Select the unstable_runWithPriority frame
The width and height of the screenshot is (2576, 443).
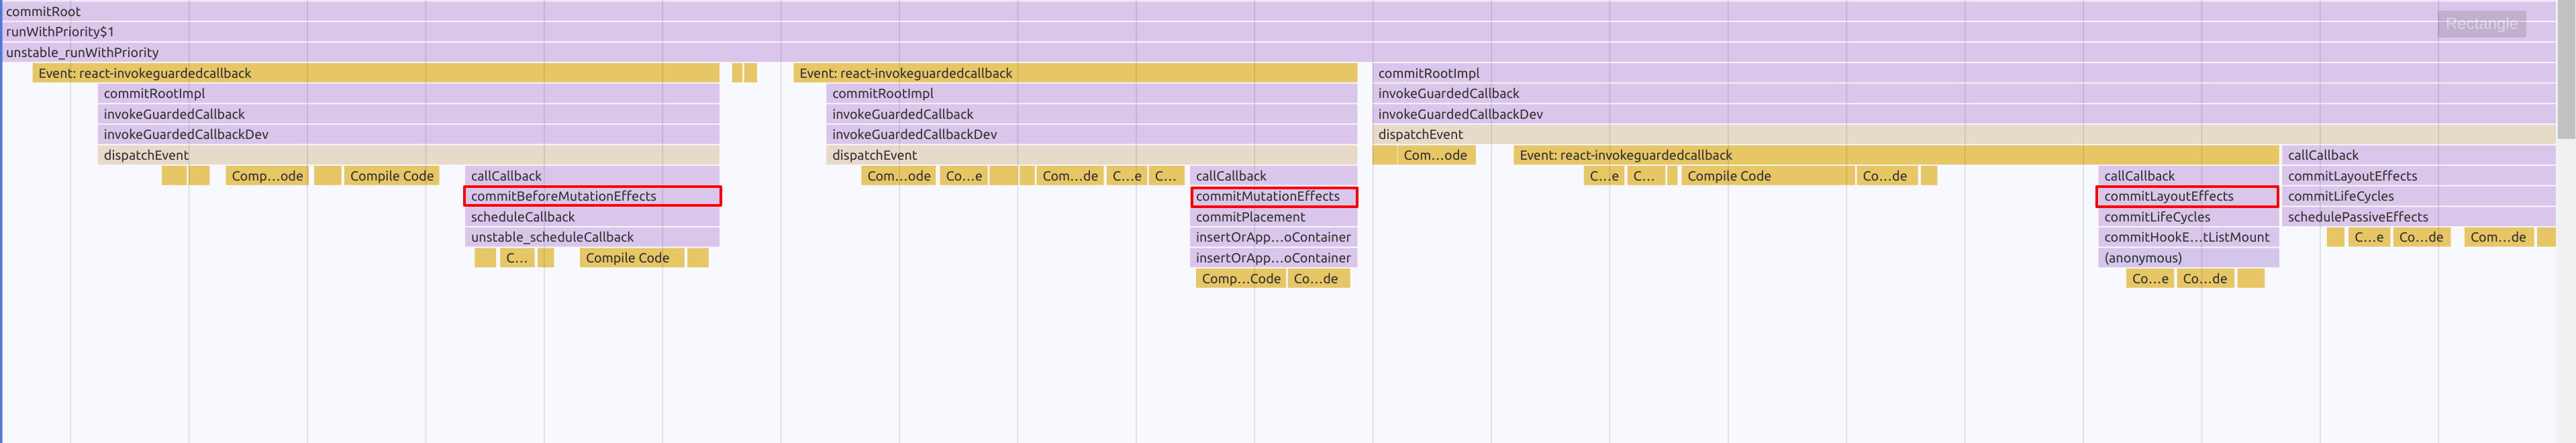pos(1200,52)
